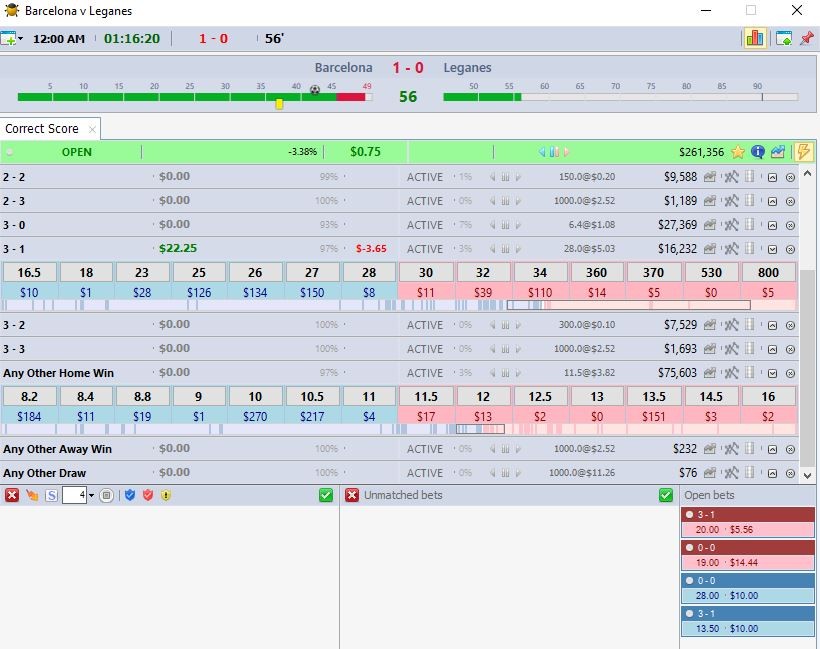The image size is (820, 649).
Task: Select the 0 - 0 lay open bet at 19.00
Action: (x=748, y=555)
